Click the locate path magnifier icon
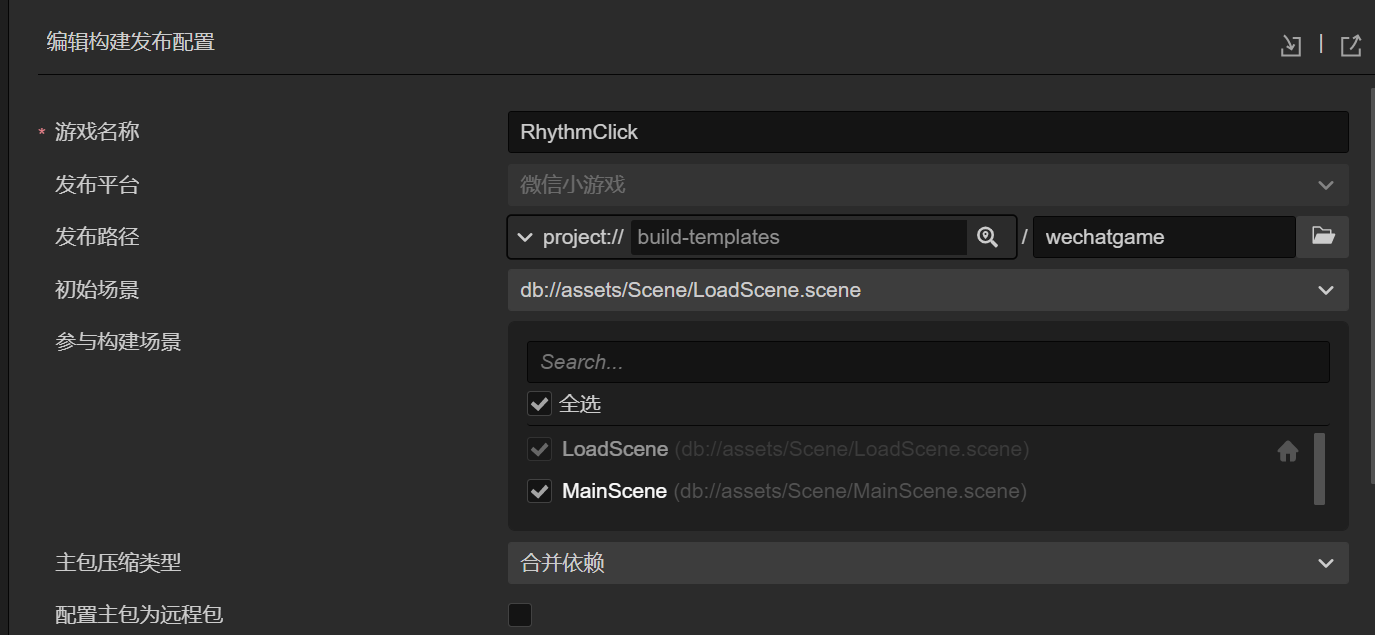 (x=987, y=237)
